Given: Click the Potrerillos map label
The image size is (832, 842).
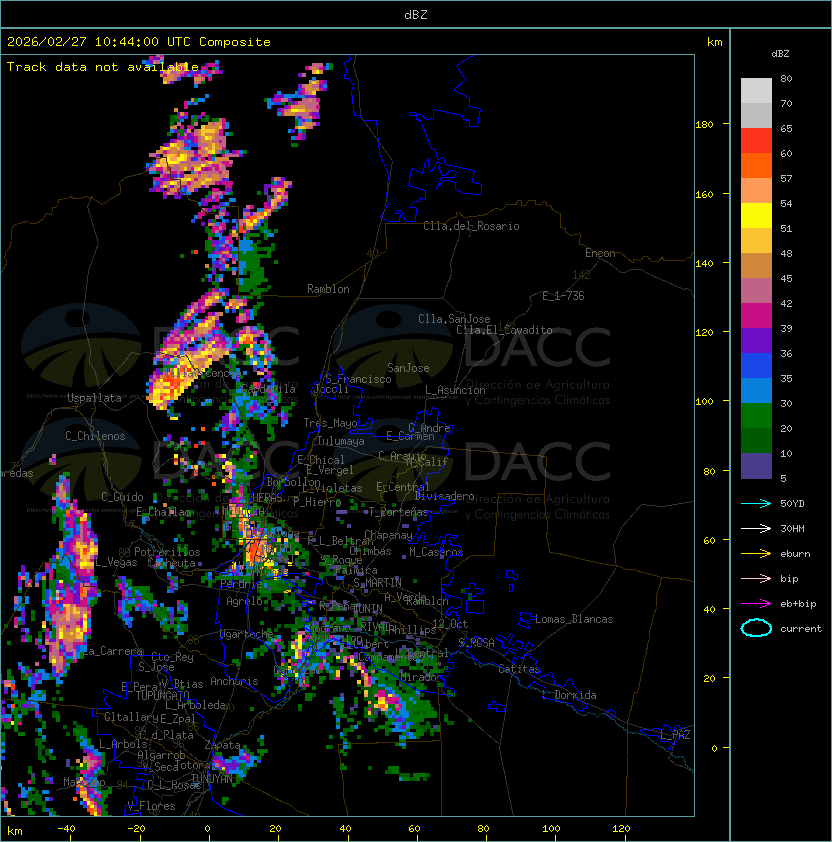Looking at the screenshot, I should click(x=167, y=552).
